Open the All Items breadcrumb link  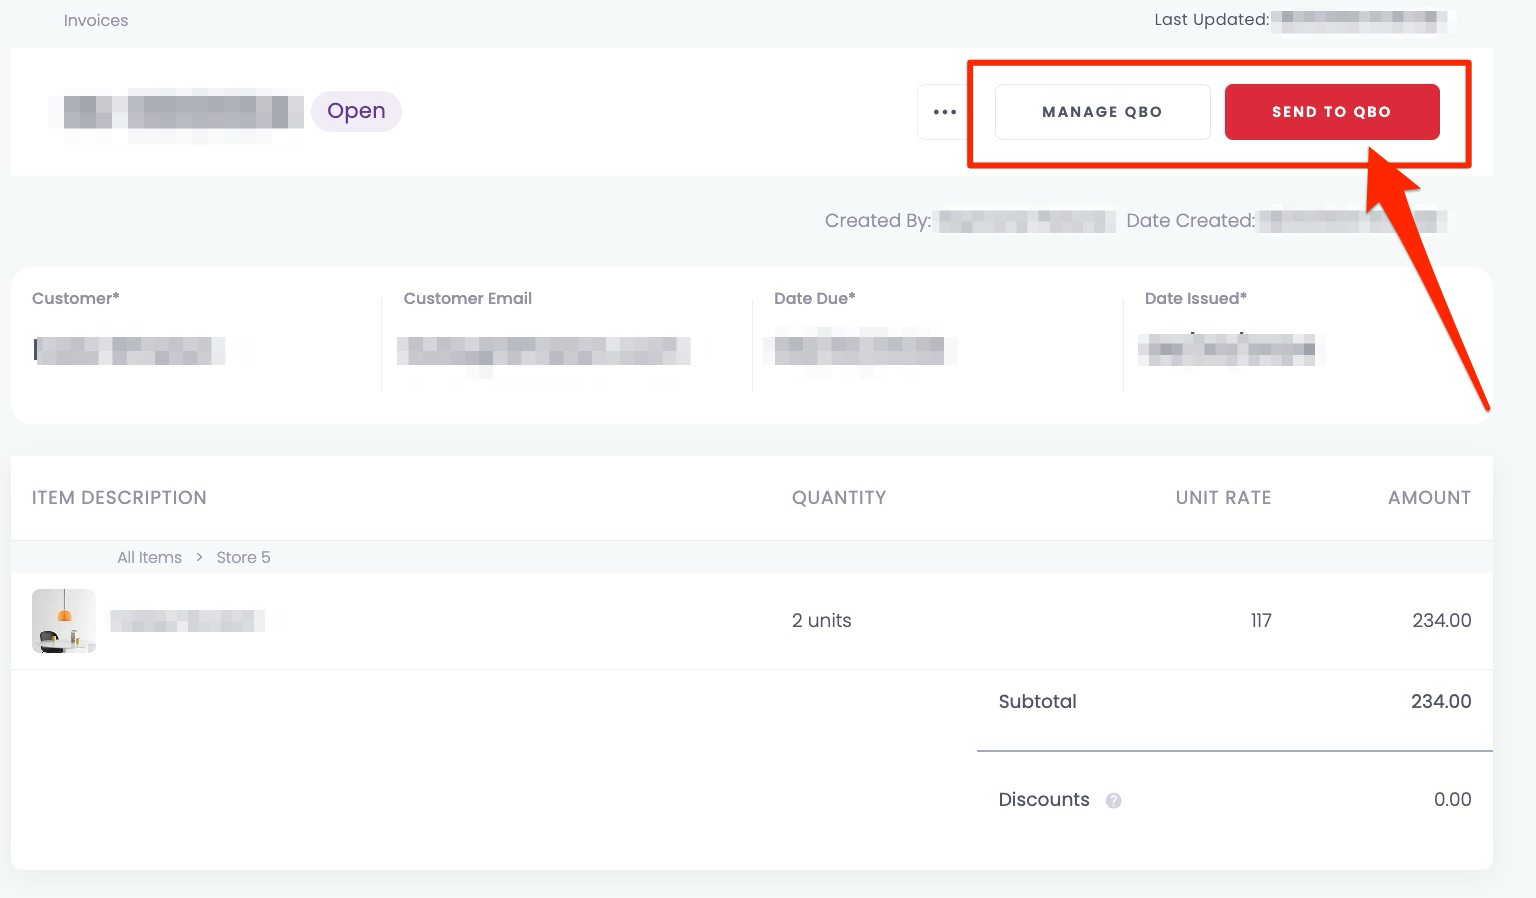pos(149,557)
